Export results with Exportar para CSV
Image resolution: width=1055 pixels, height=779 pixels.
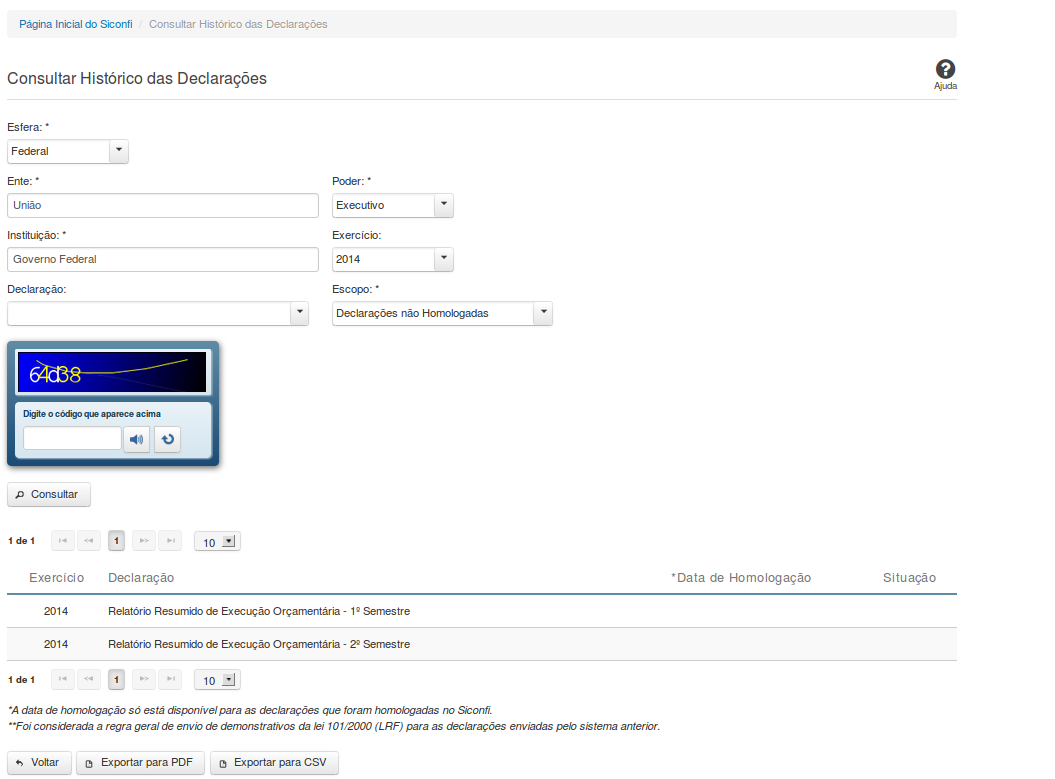click(x=274, y=763)
